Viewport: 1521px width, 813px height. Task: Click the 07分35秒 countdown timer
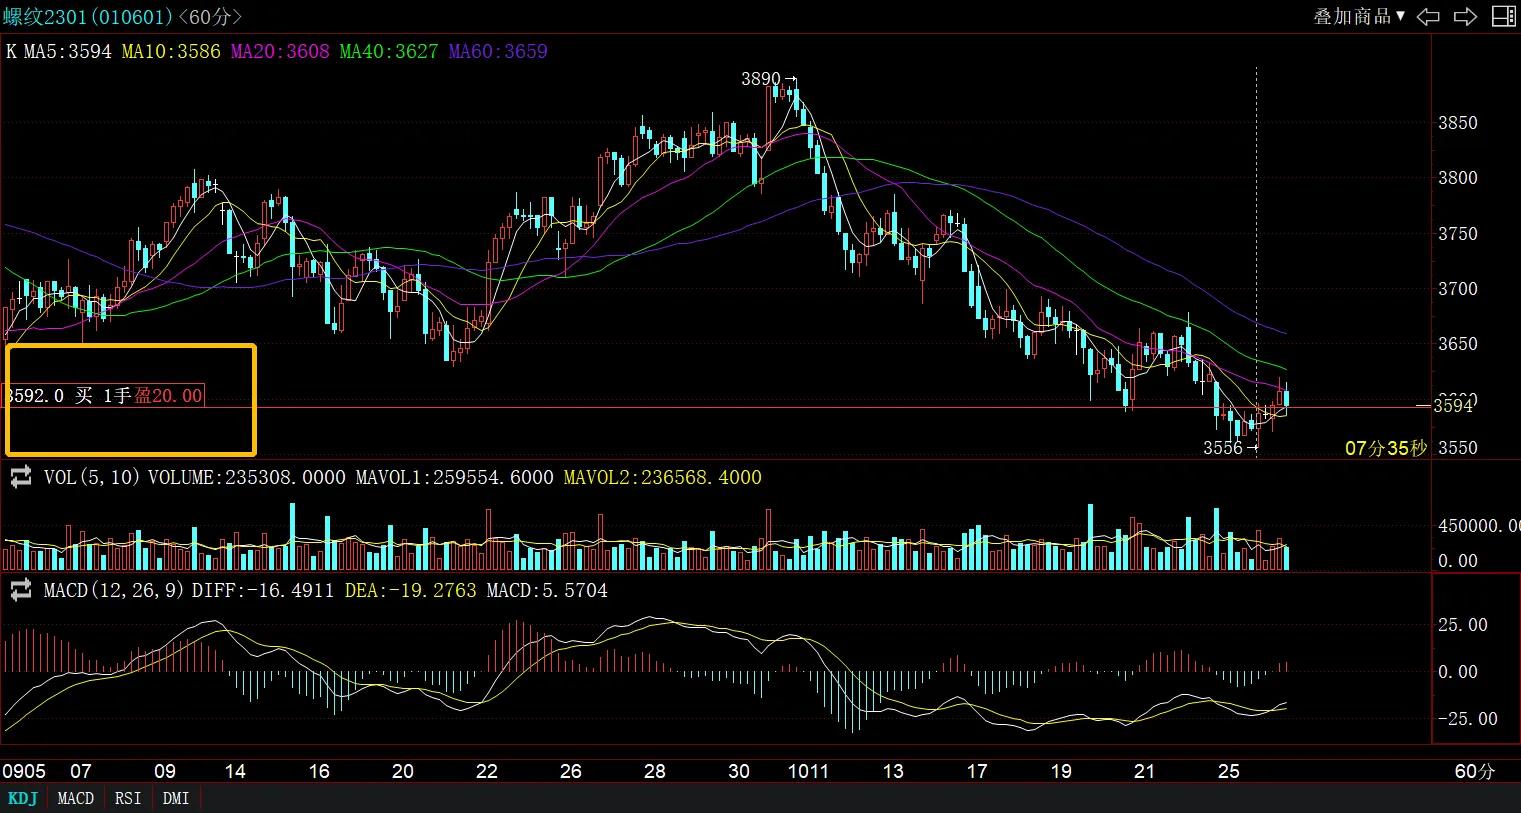[x=1386, y=448]
